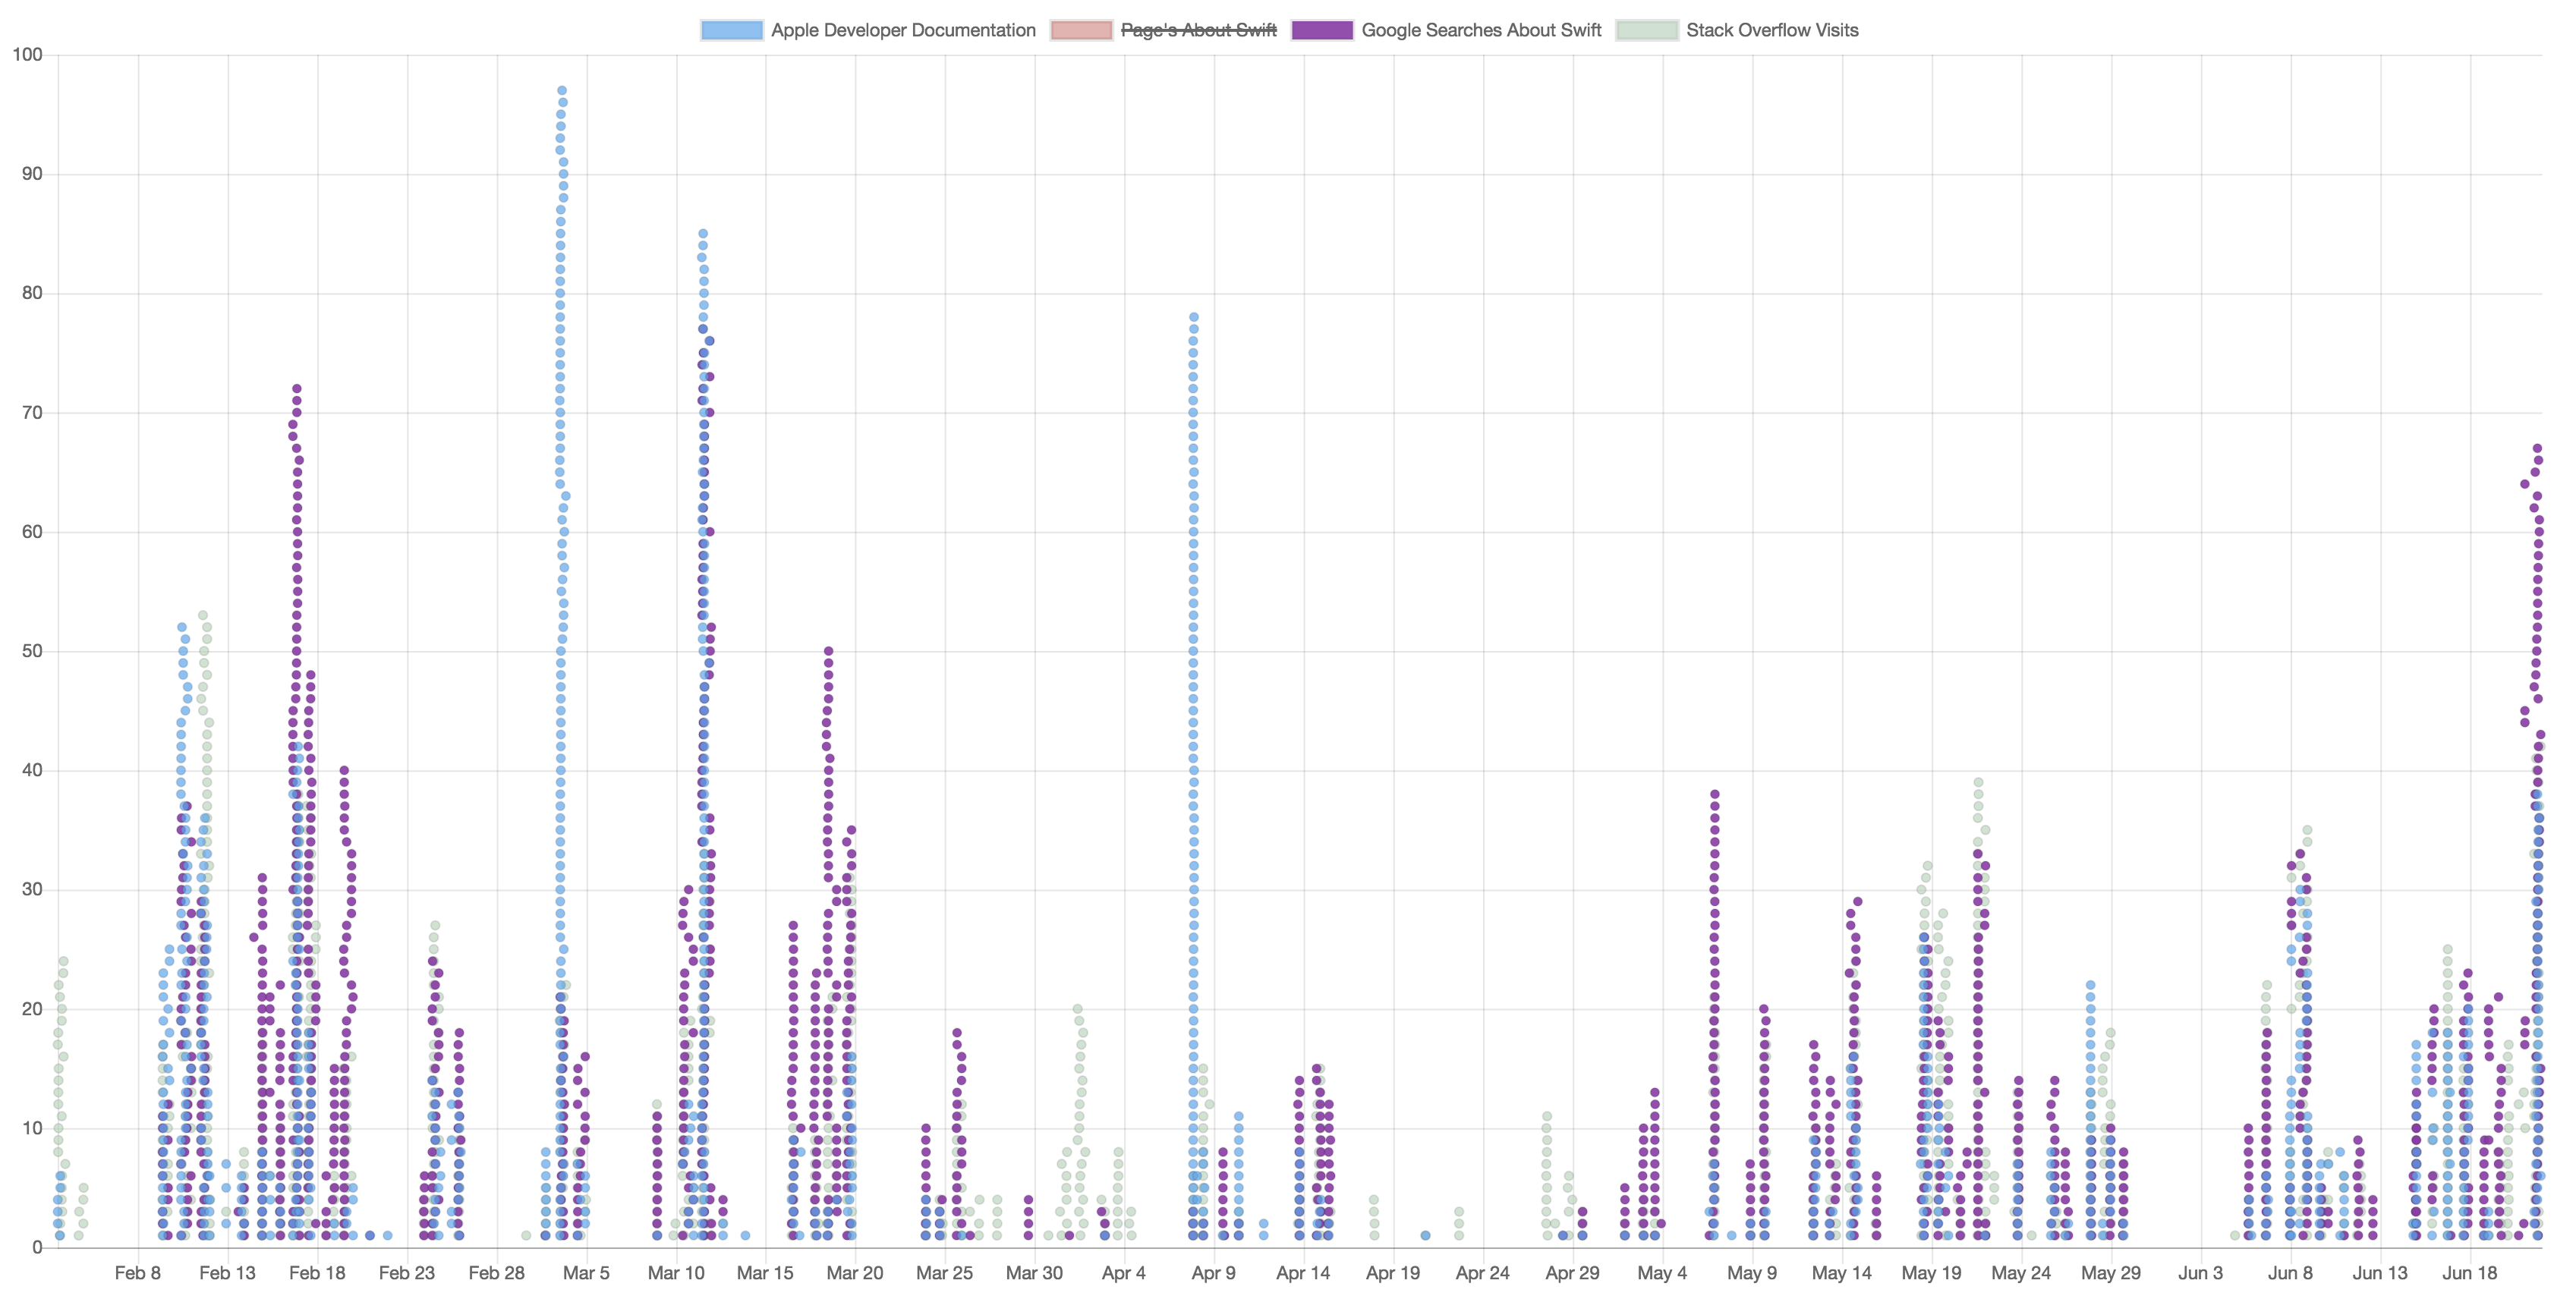Click the "Feb 8" x-axis label

coord(137,1273)
